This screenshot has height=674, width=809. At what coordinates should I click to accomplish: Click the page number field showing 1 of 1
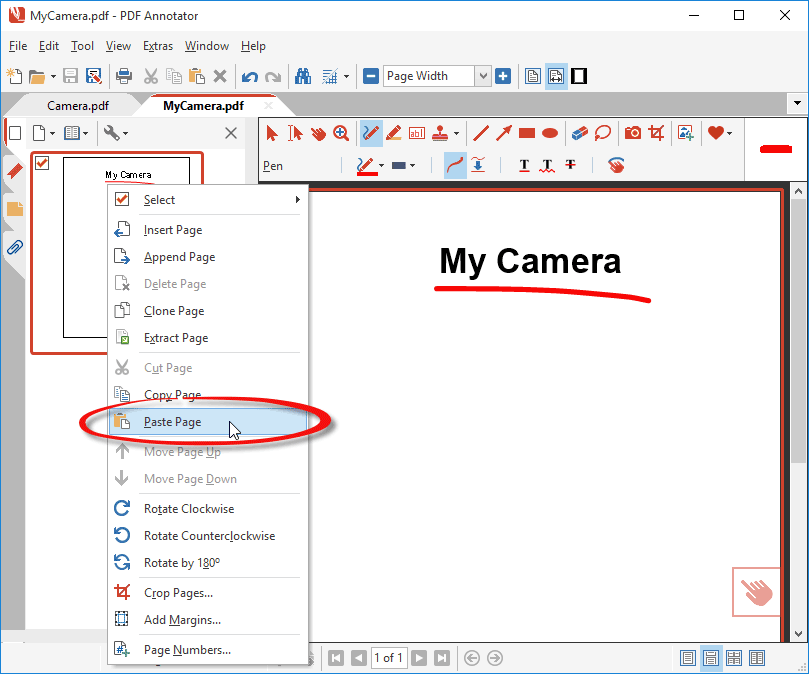pos(389,657)
